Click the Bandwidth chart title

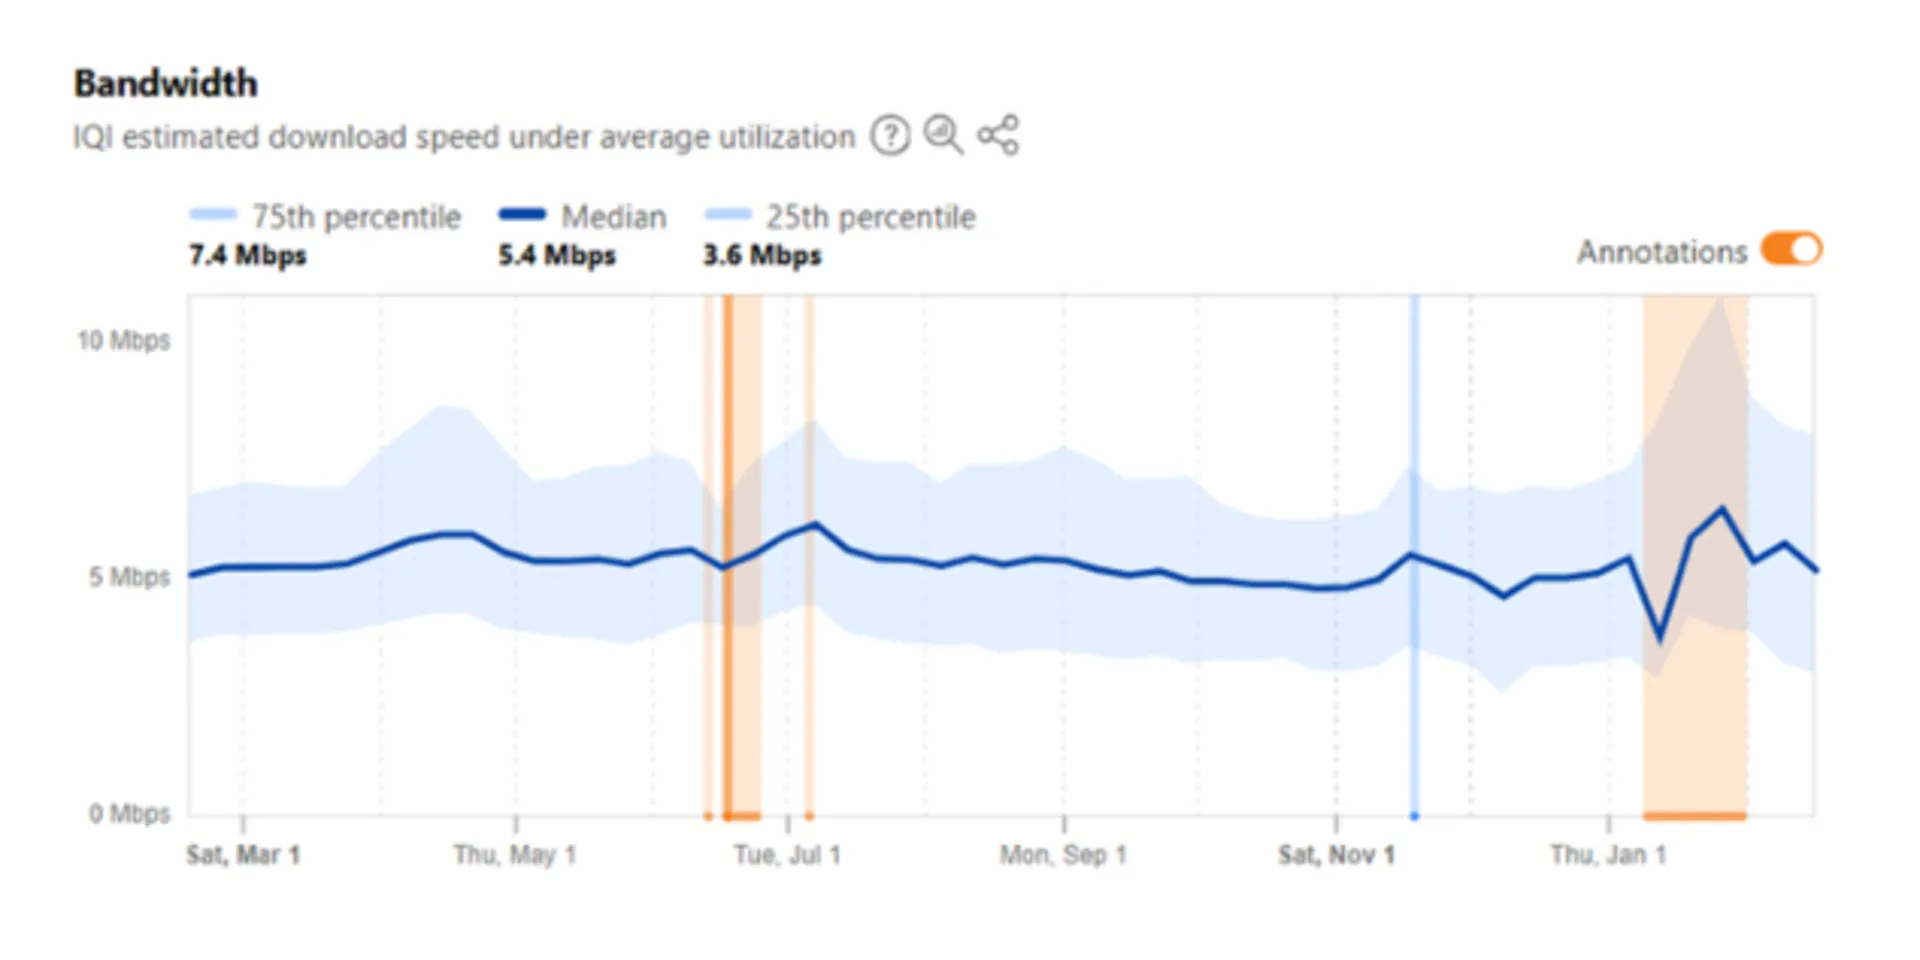tap(166, 83)
